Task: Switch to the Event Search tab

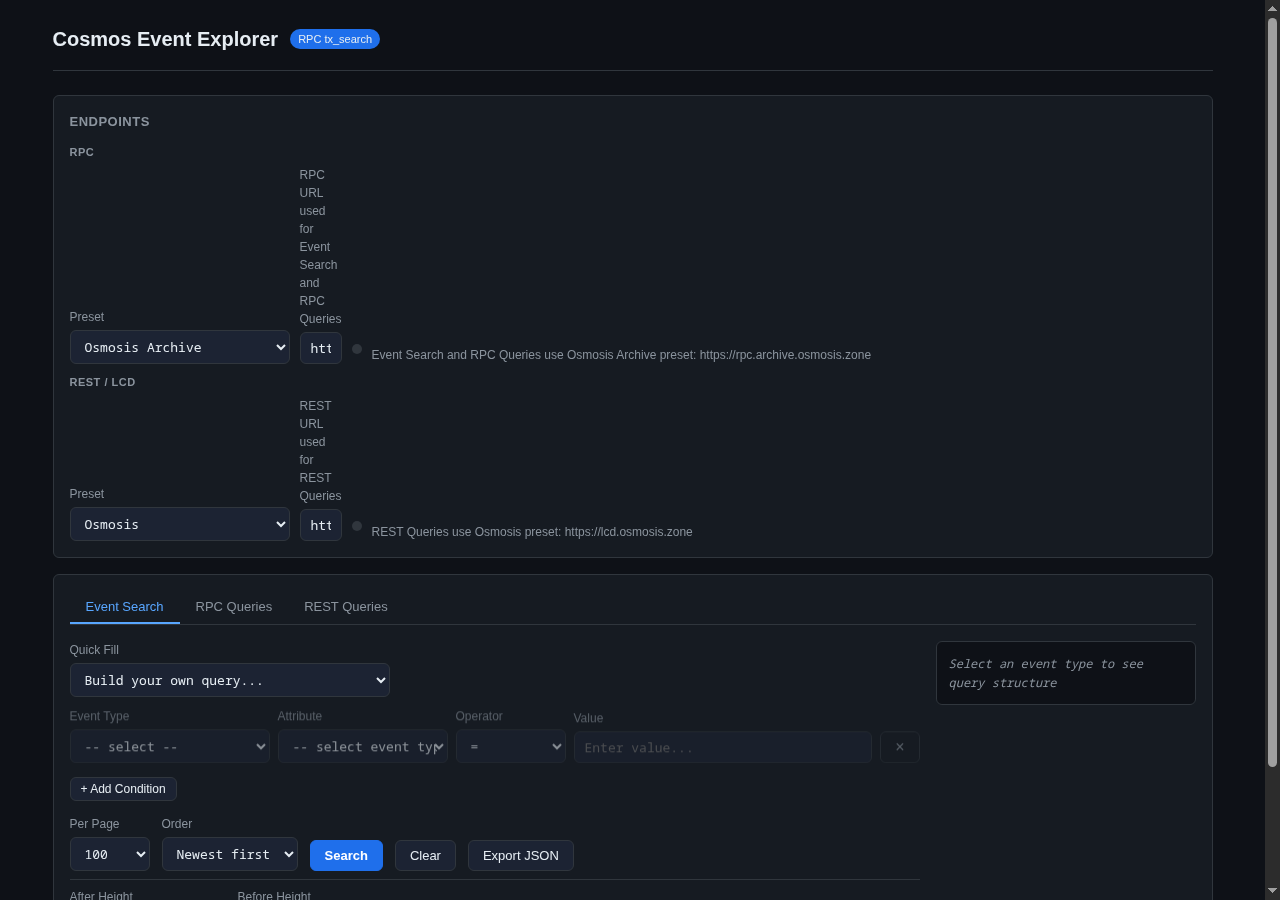Action: click(125, 606)
